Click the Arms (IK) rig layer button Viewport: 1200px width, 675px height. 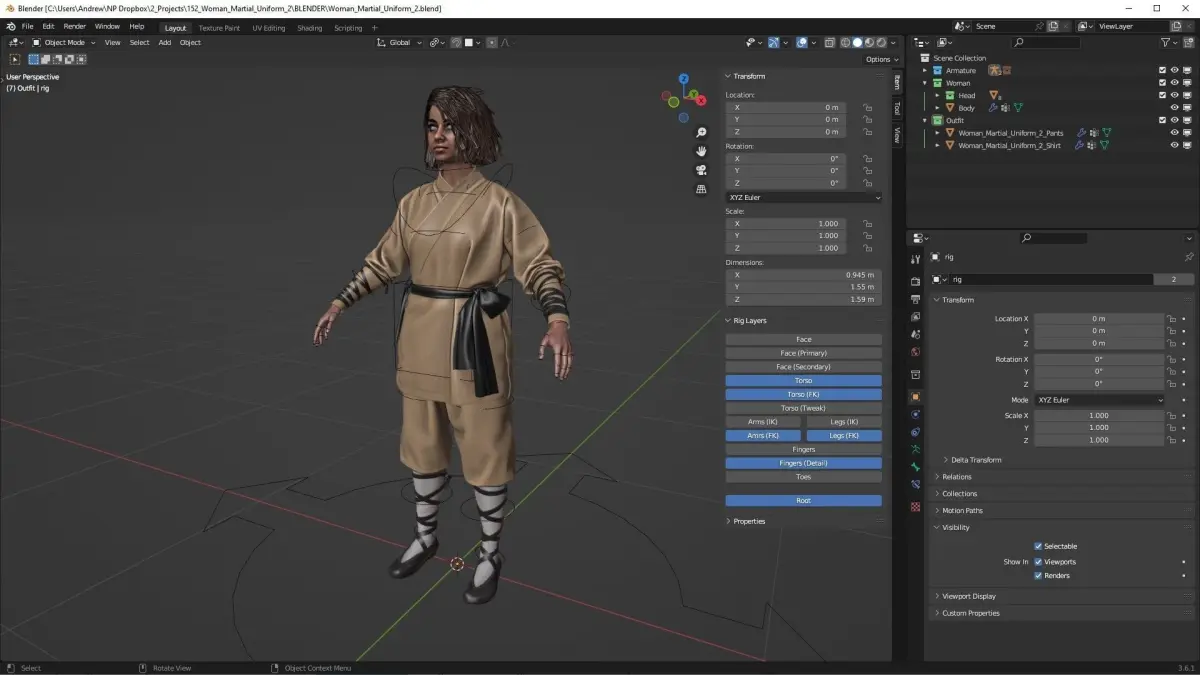[x=763, y=422]
